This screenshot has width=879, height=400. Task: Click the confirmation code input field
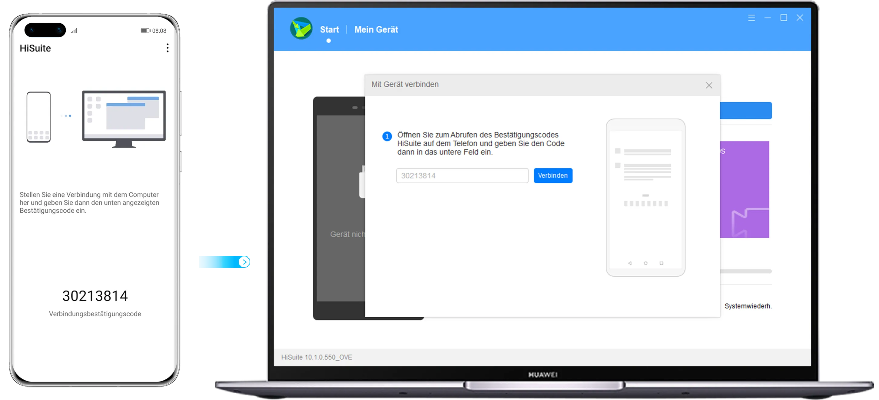(461, 175)
